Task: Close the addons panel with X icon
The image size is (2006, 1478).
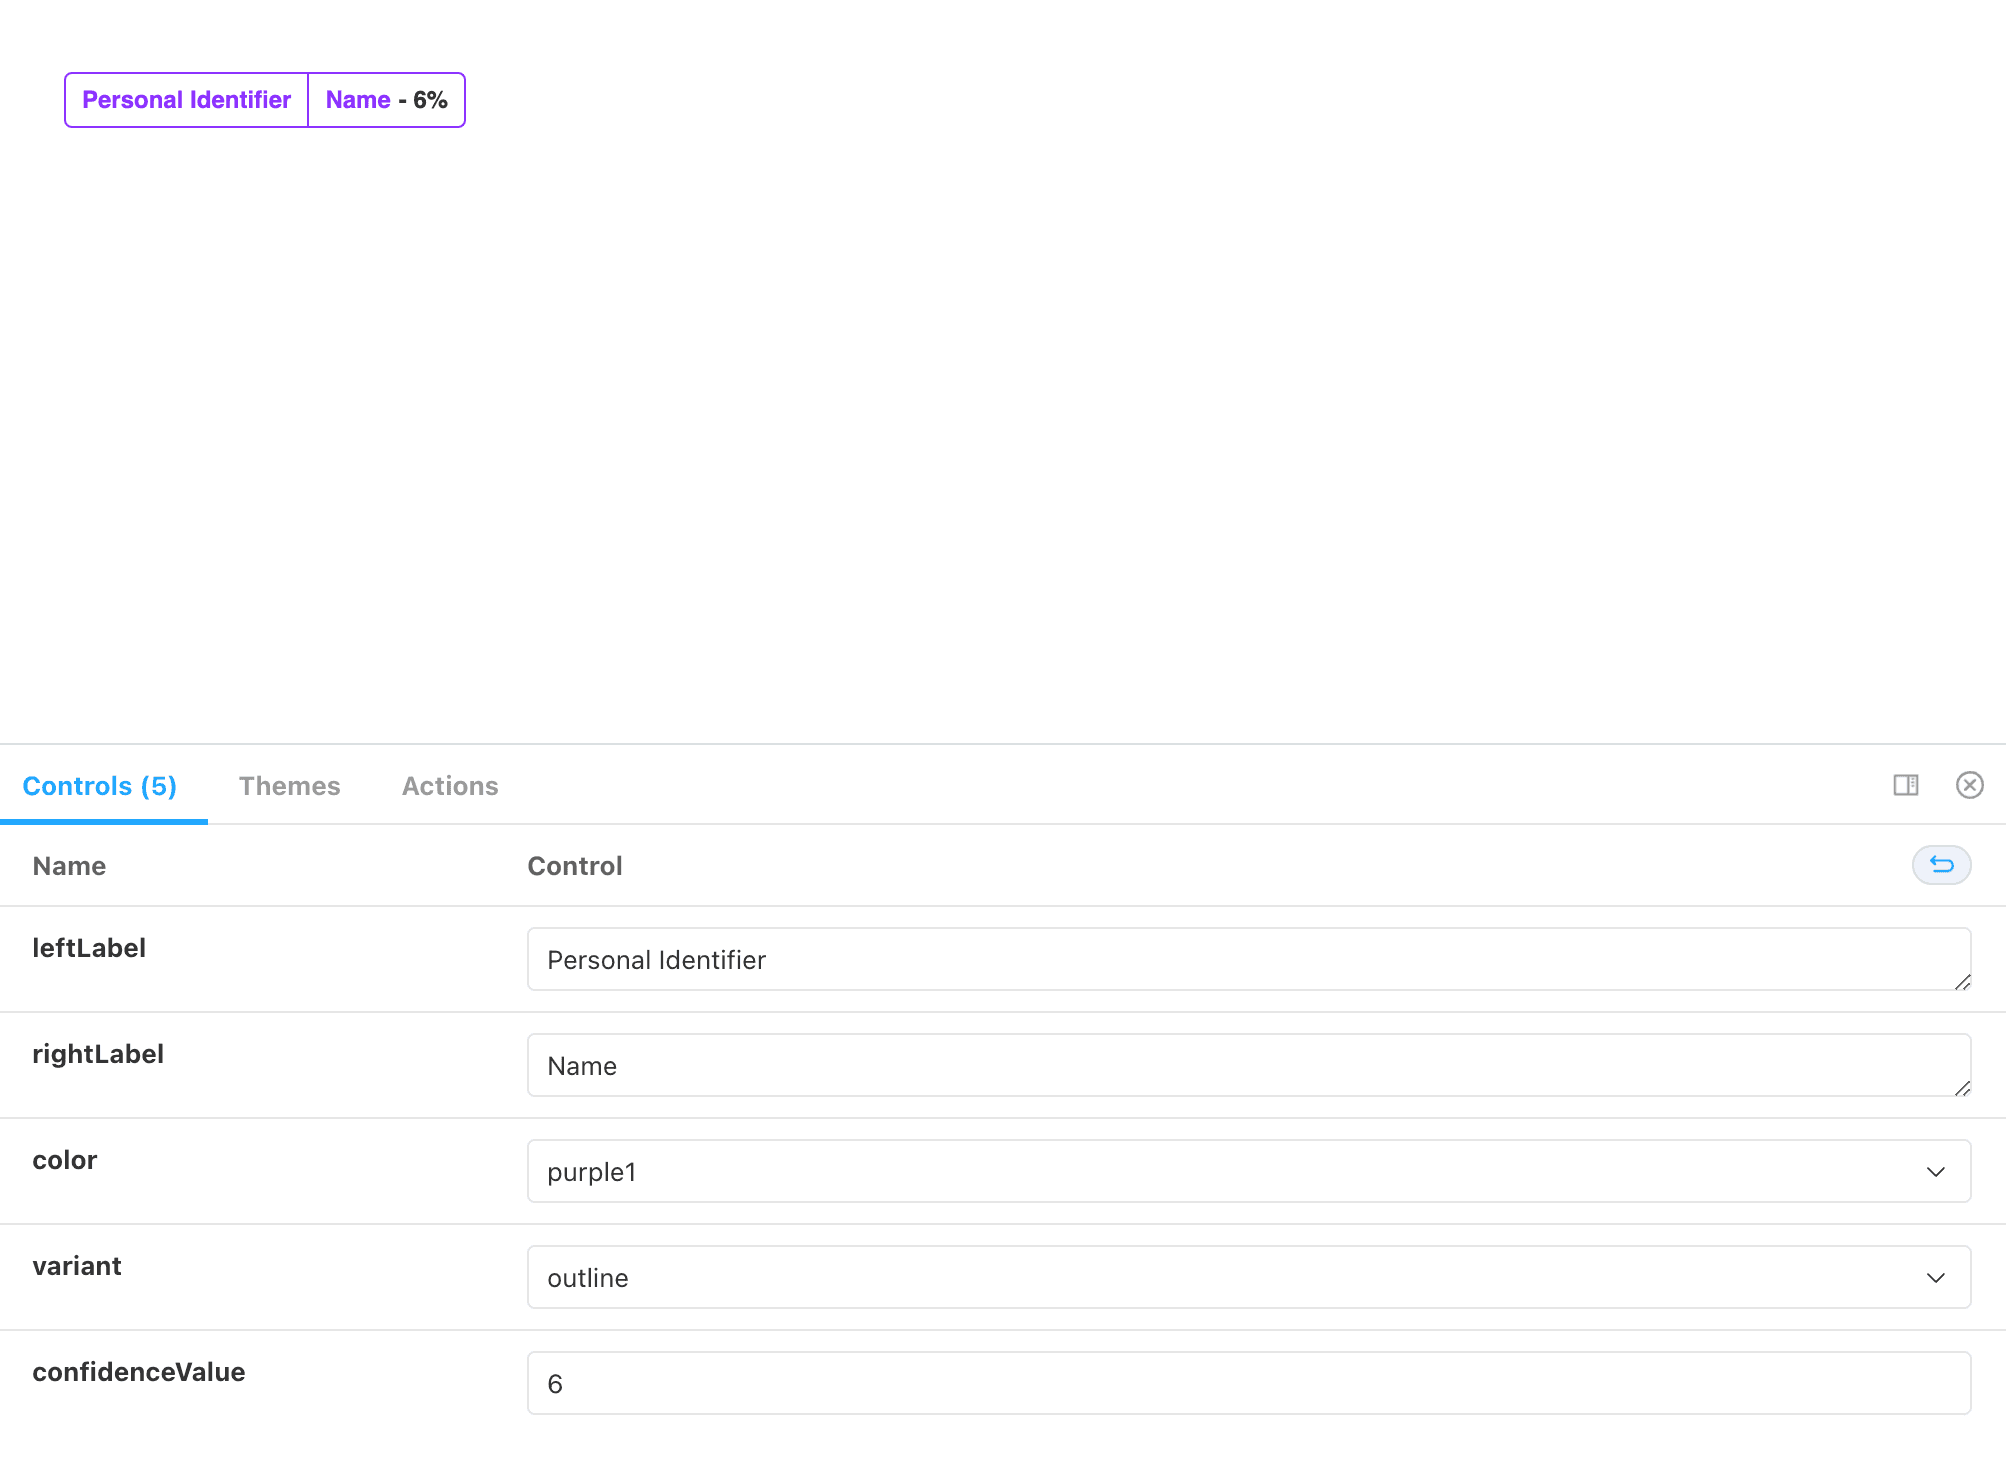Action: pyautogui.click(x=1969, y=785)
